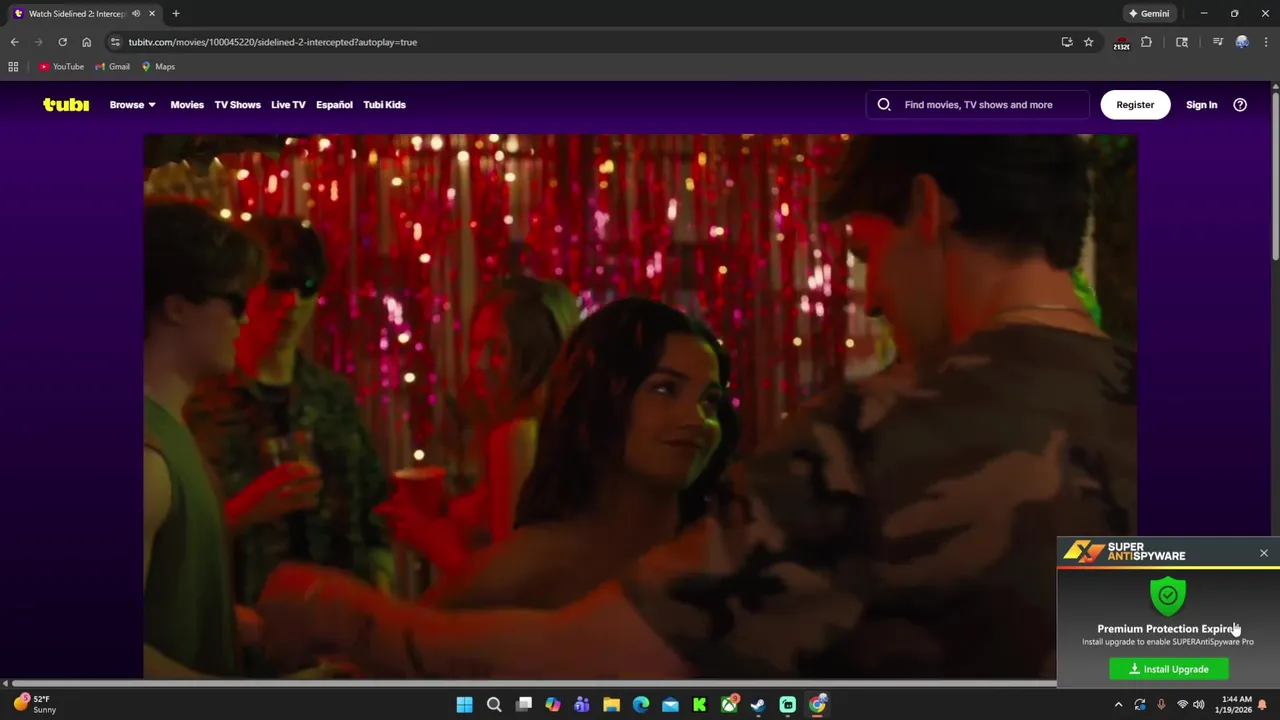Screen dimensions: 1280x720
Task: Open the YouTube bookmark
Action: click(x=61, y=67)
